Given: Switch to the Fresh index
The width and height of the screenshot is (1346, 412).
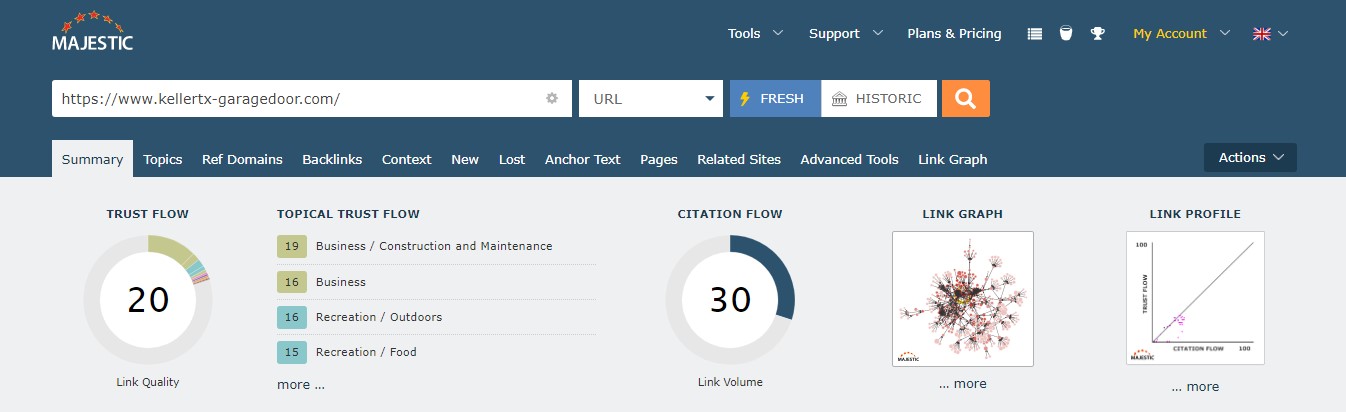Looking at the screenshot, I should coord(775,98).
